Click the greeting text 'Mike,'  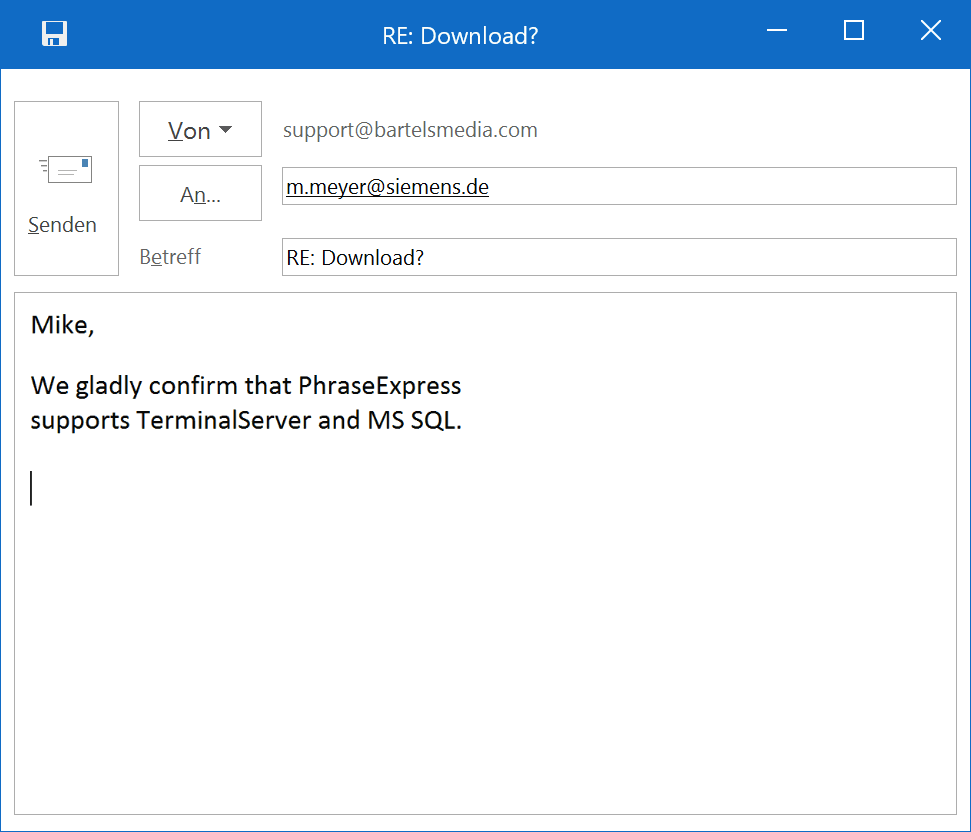63,325
